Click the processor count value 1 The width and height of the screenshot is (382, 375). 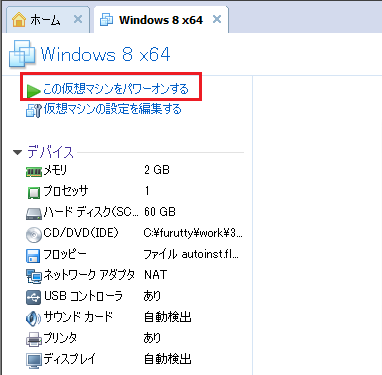tap(147, 191)
